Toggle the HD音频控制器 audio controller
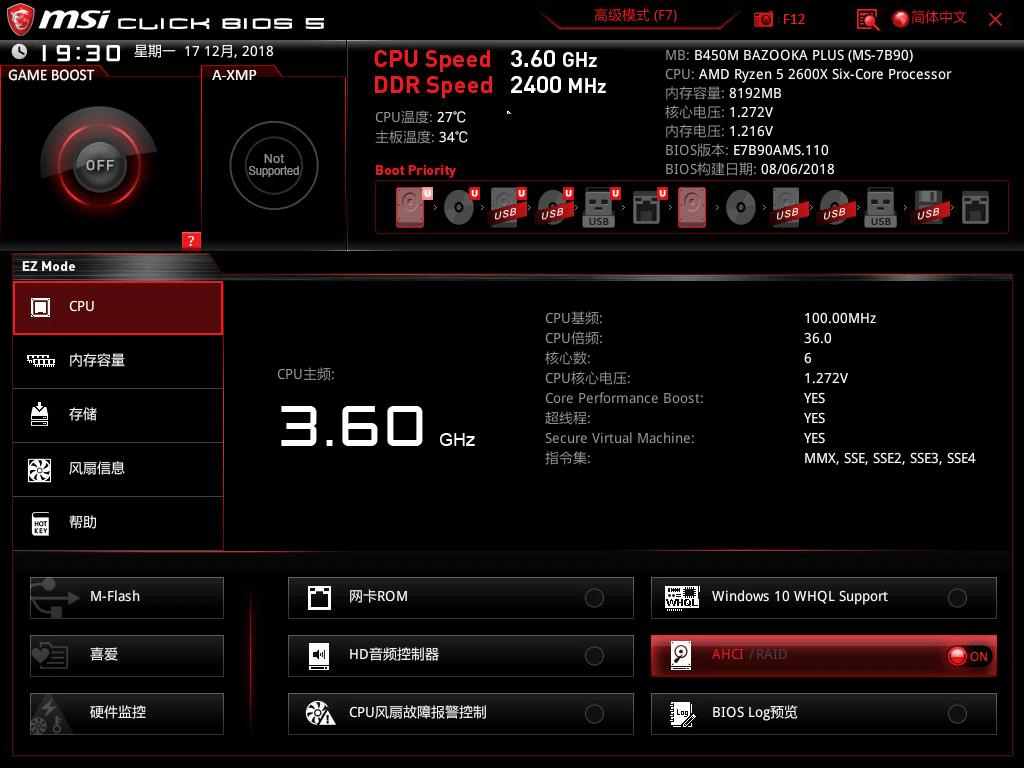The height and width of the screenshot is (768, 1024). [x=595, y=655]
